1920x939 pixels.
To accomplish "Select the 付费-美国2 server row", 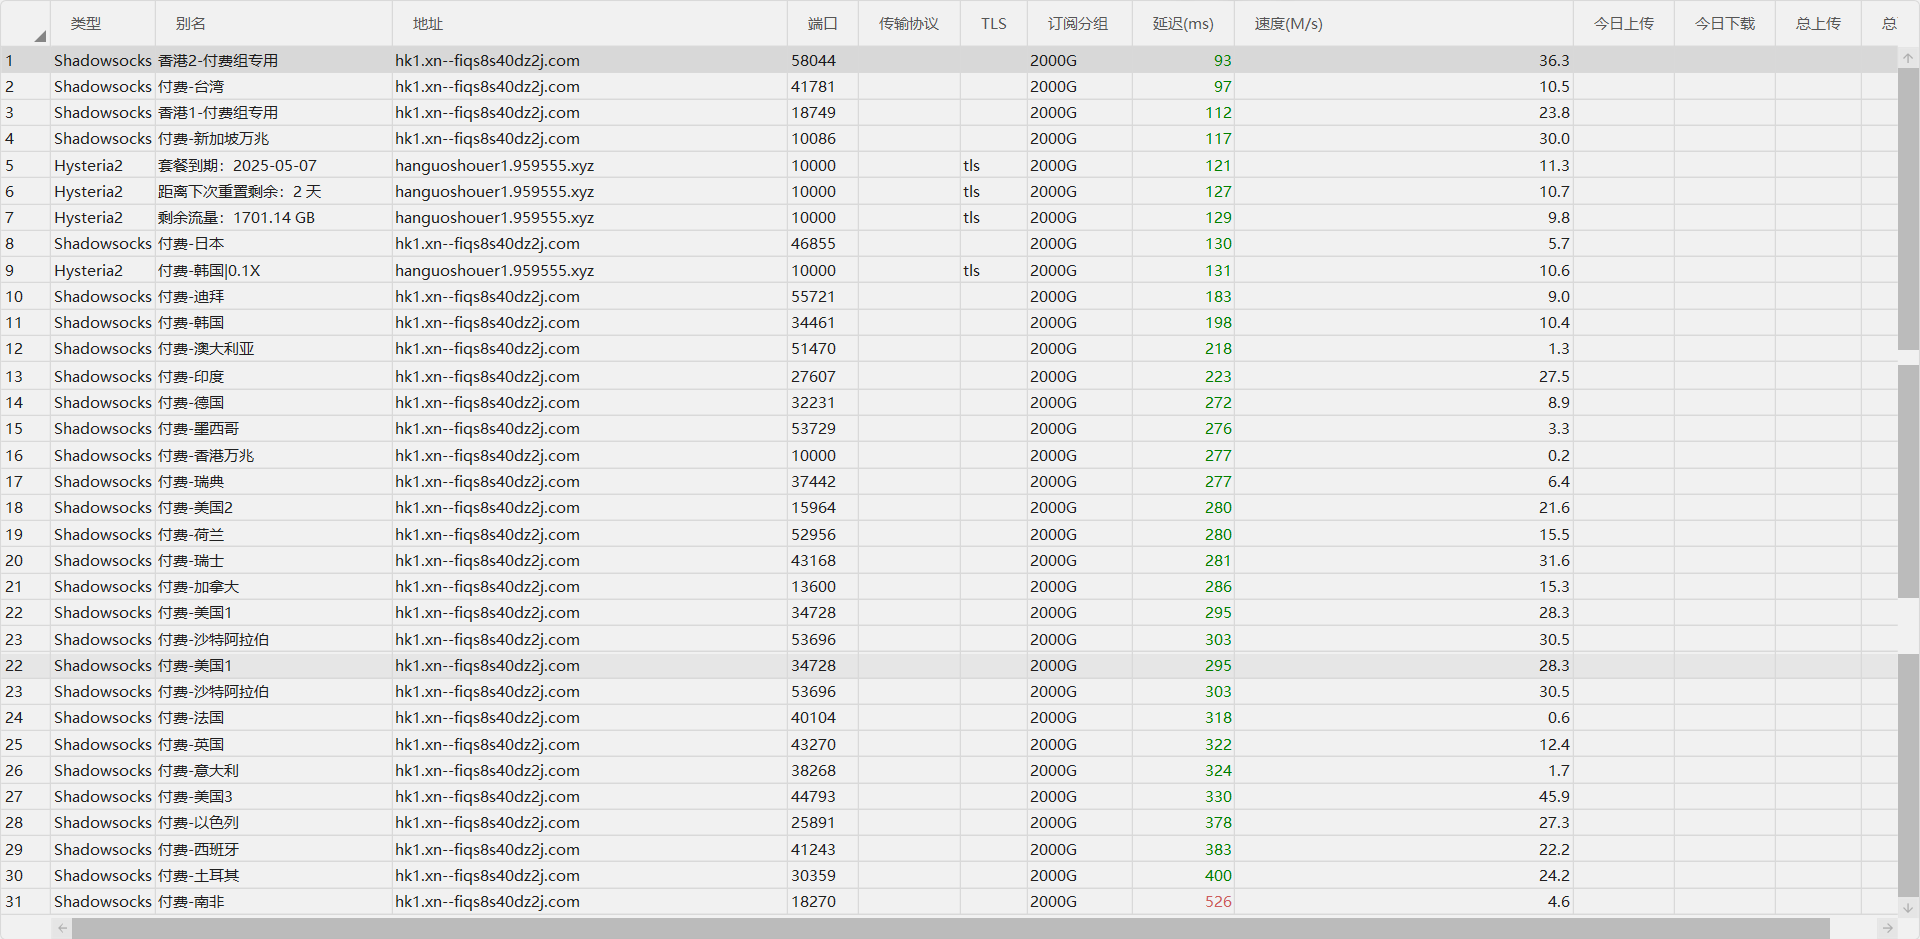I will pyautogui.click(x=948, y=507).
